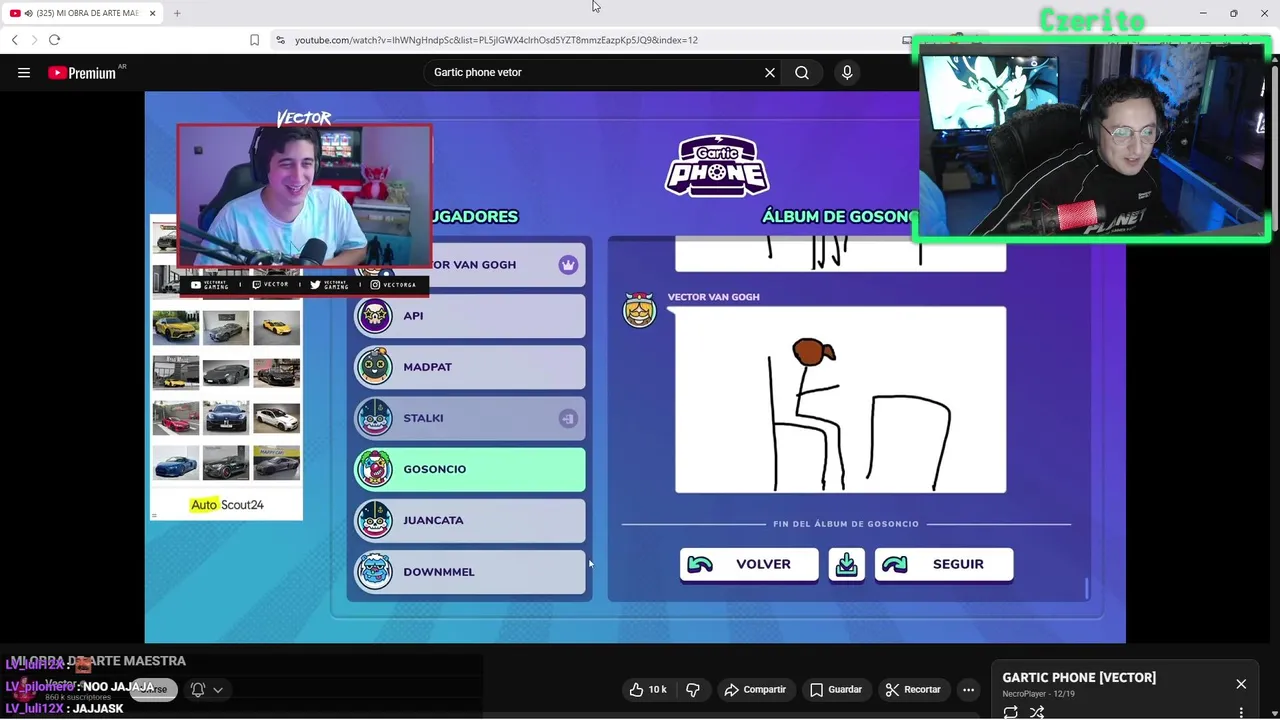Image resolution: width=1280 pixels, height=720 pixels.
Task: Click Vector Van Gogh avatar beside the drawing
Action: click(640, 310)
